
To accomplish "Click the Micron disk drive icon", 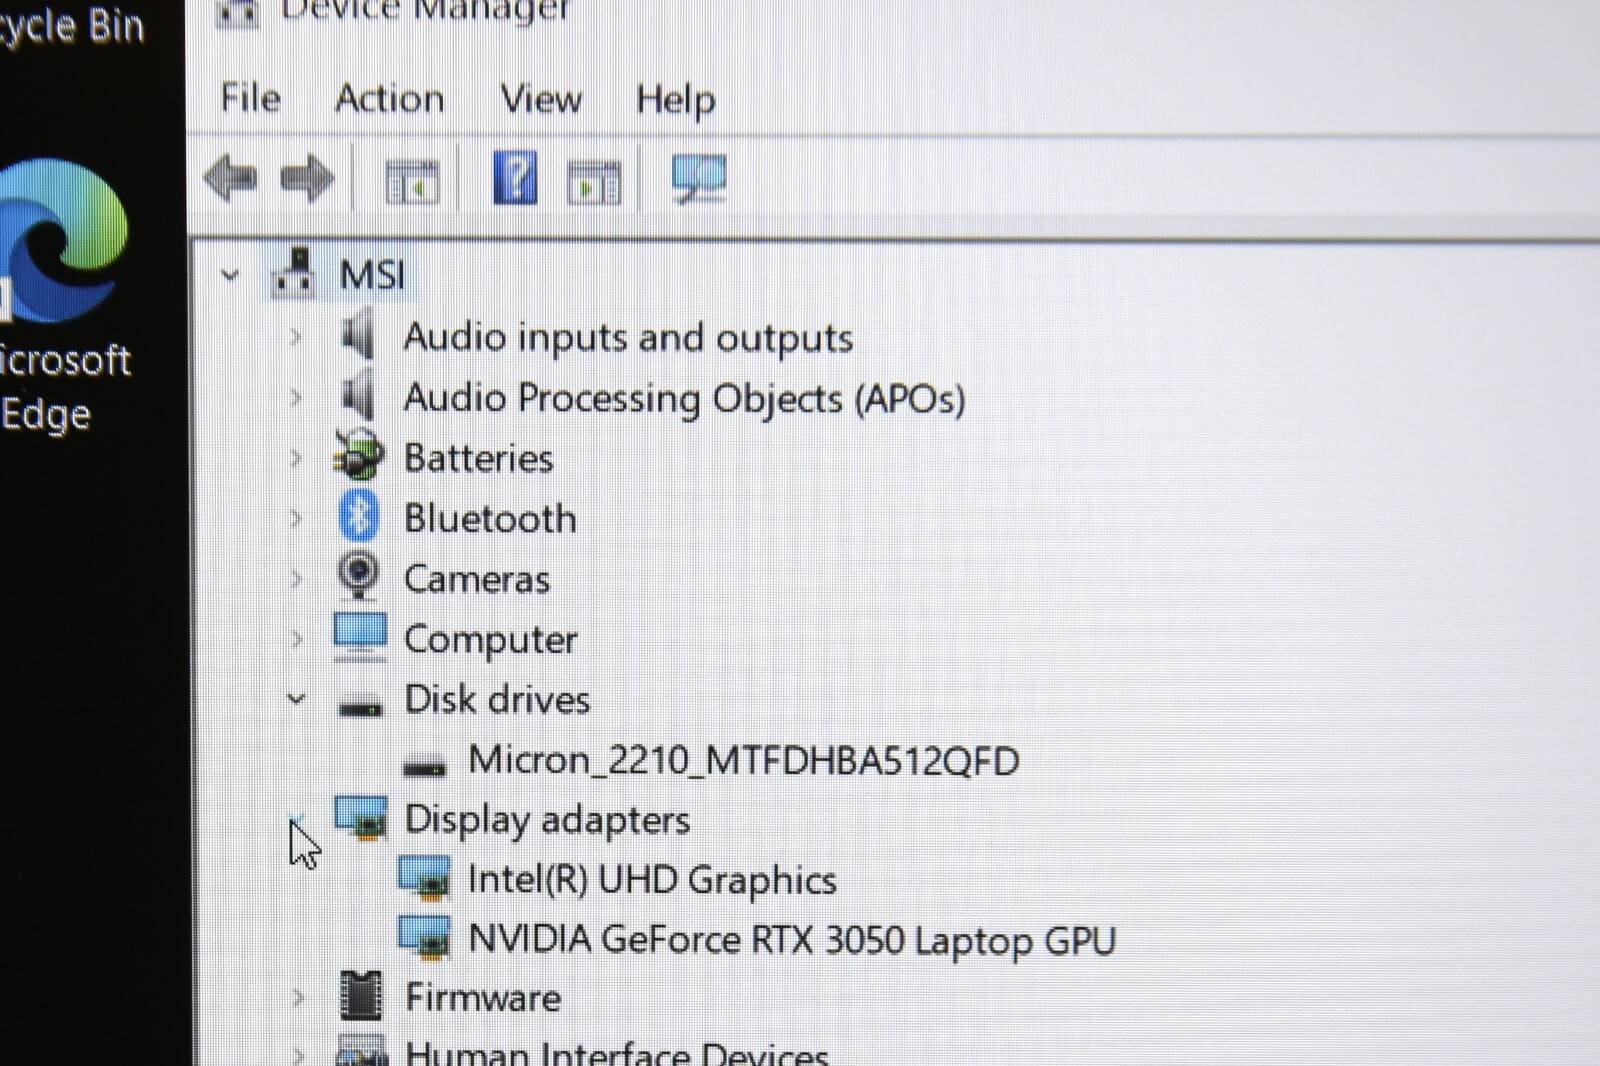I will [424, 766].
